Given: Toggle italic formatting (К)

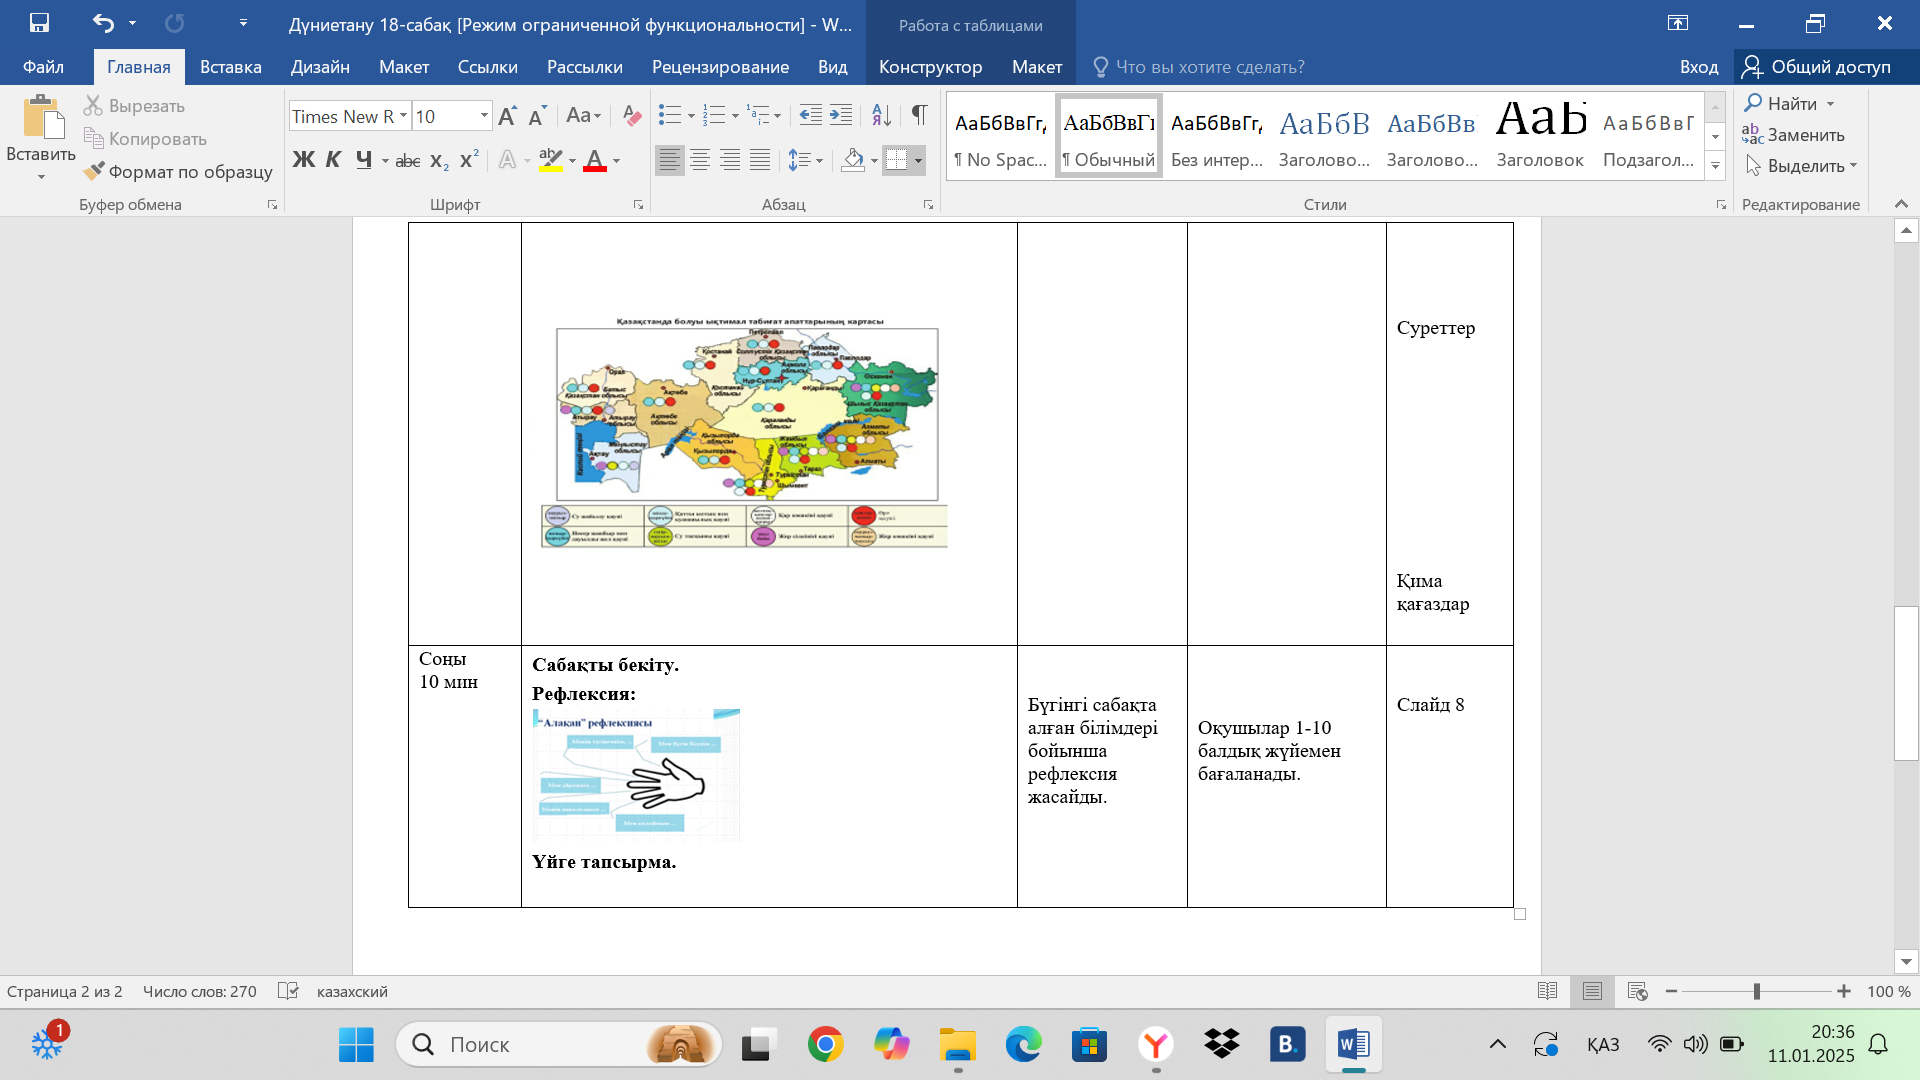Looking at the screenshot, I should pyautogui.click(x=333, y=160).
